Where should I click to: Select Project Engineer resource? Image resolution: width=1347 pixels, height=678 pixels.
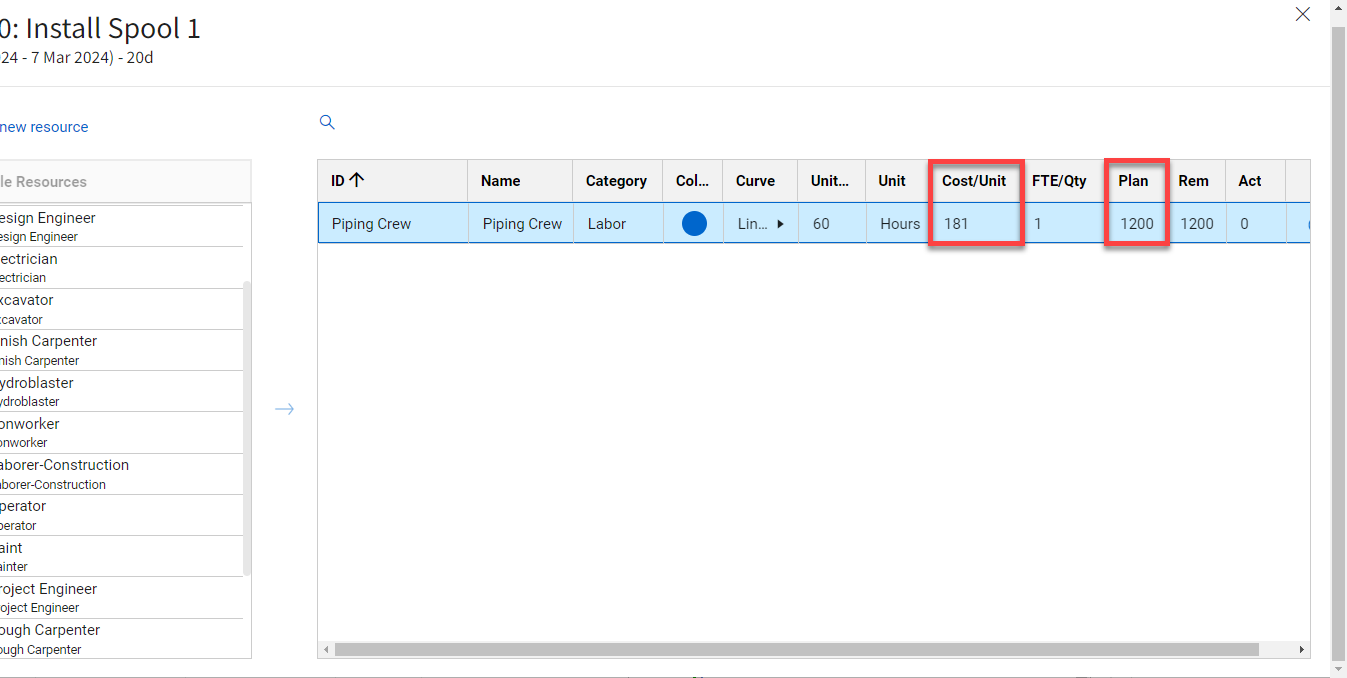point(48,597)
